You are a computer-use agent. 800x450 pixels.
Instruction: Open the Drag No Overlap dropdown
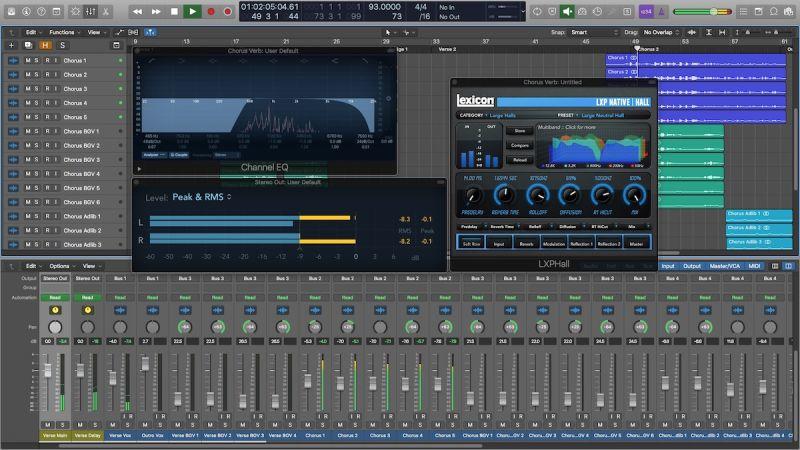661,32
